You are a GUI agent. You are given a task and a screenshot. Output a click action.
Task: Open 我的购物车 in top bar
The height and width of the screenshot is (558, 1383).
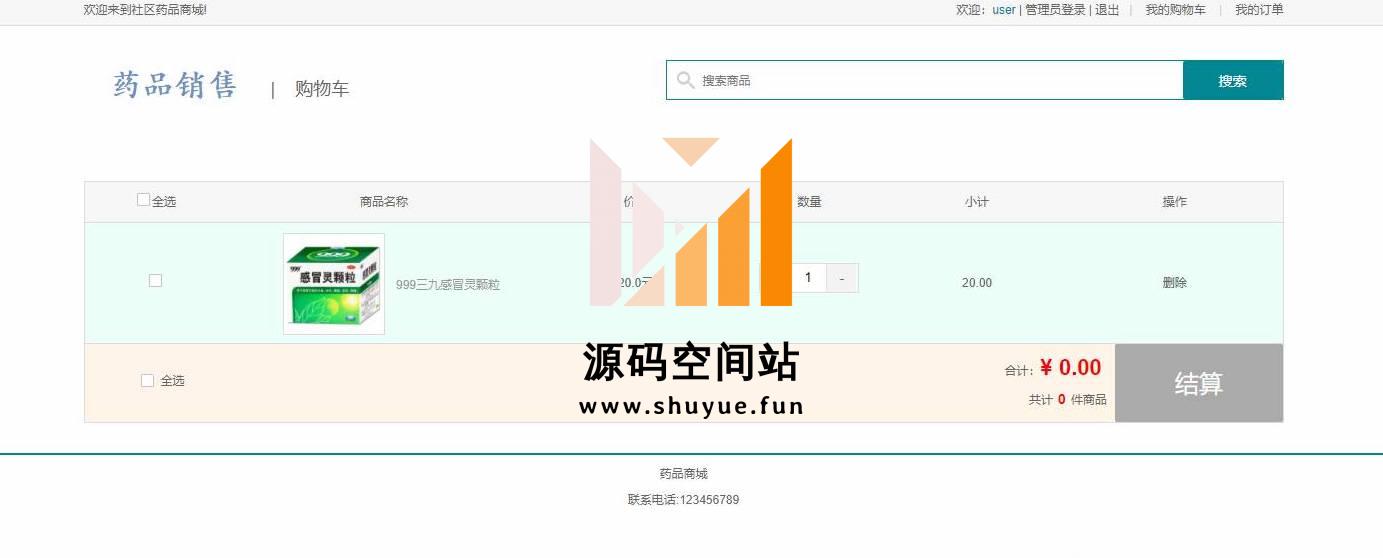click(1175, 10)
